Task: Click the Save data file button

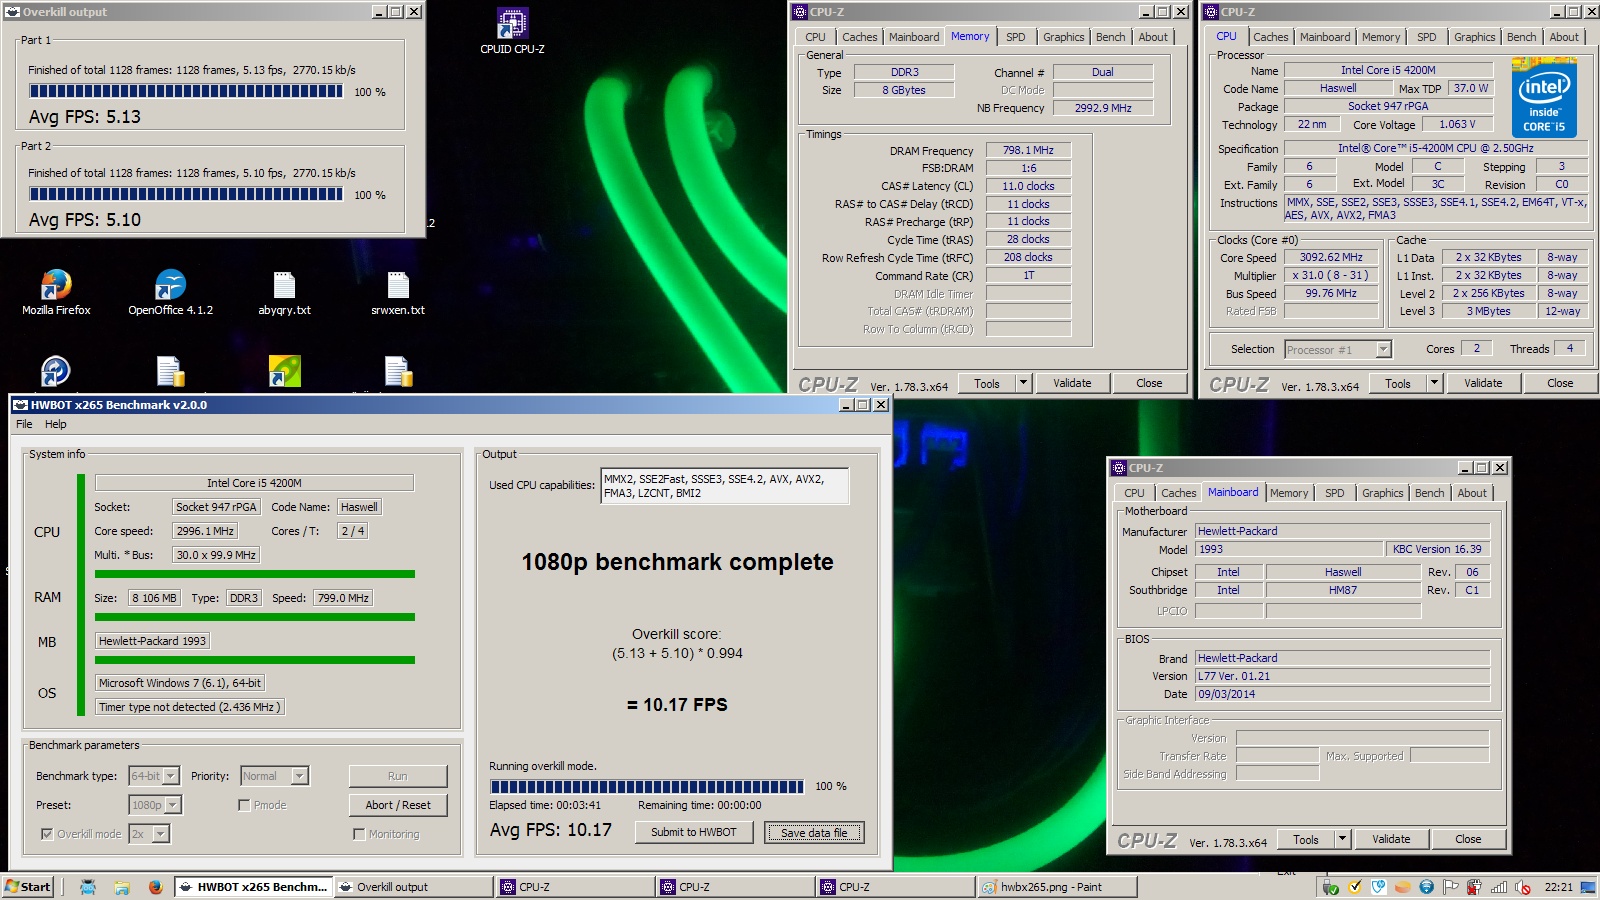Action: click(x=814, y=832)
